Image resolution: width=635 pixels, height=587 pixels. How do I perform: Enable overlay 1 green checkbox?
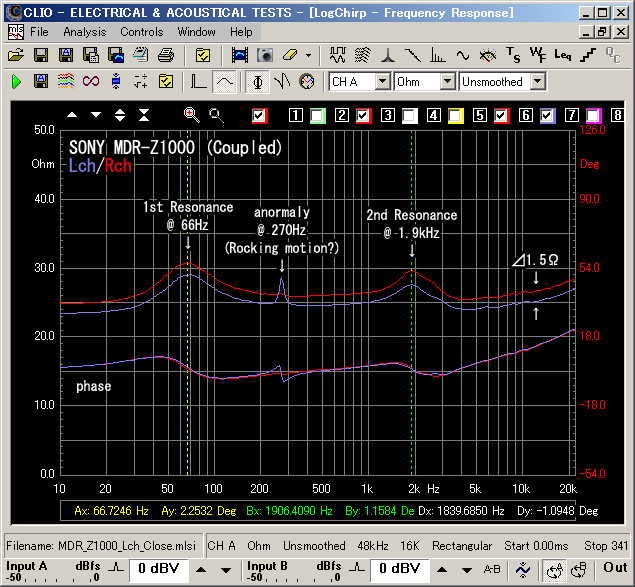point(318,116)
